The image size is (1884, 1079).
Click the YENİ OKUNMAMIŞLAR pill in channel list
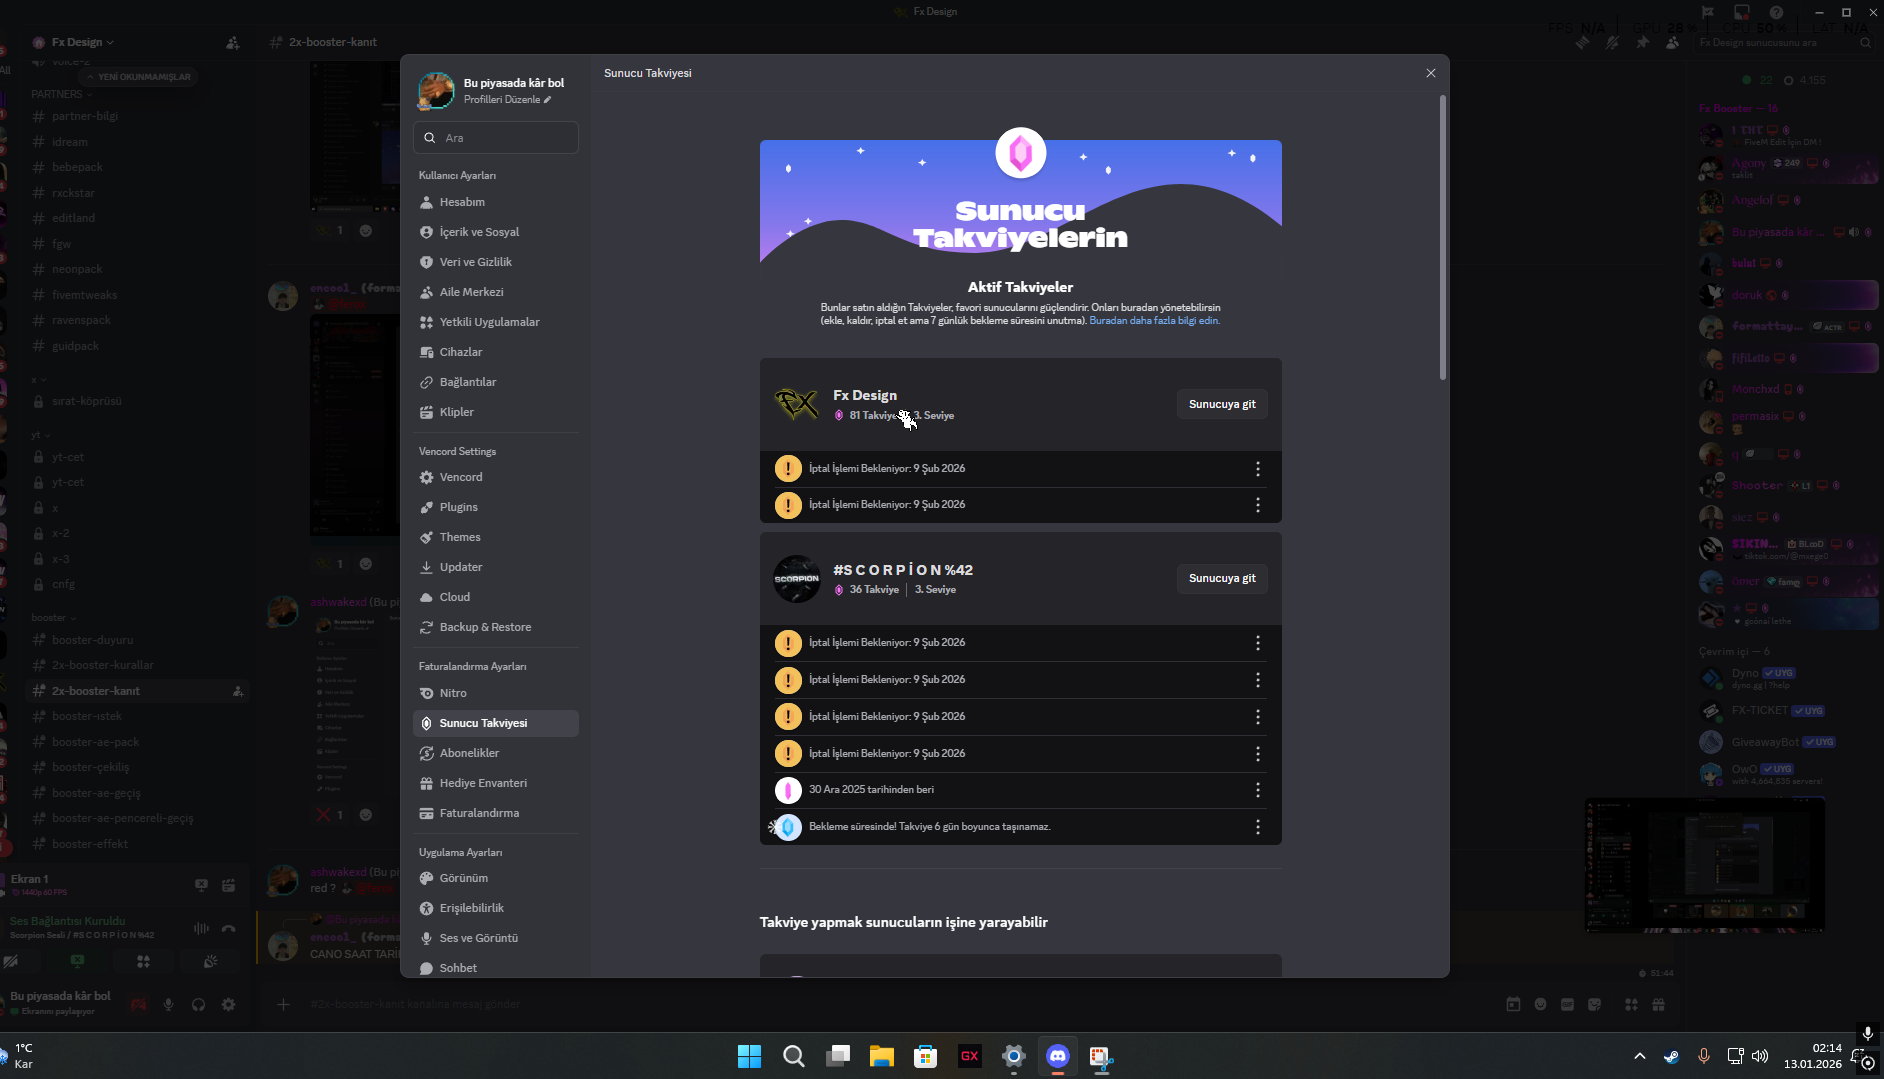pos(138,77)
